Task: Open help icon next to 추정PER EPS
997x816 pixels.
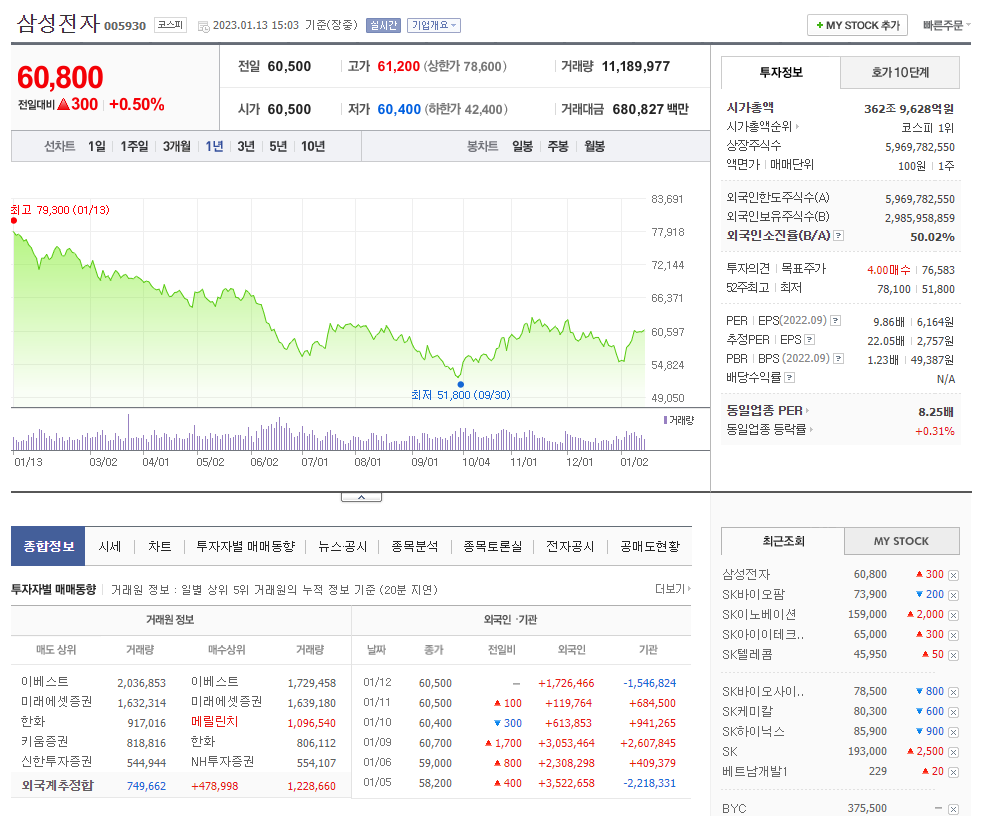Action: tap(809, 340)
